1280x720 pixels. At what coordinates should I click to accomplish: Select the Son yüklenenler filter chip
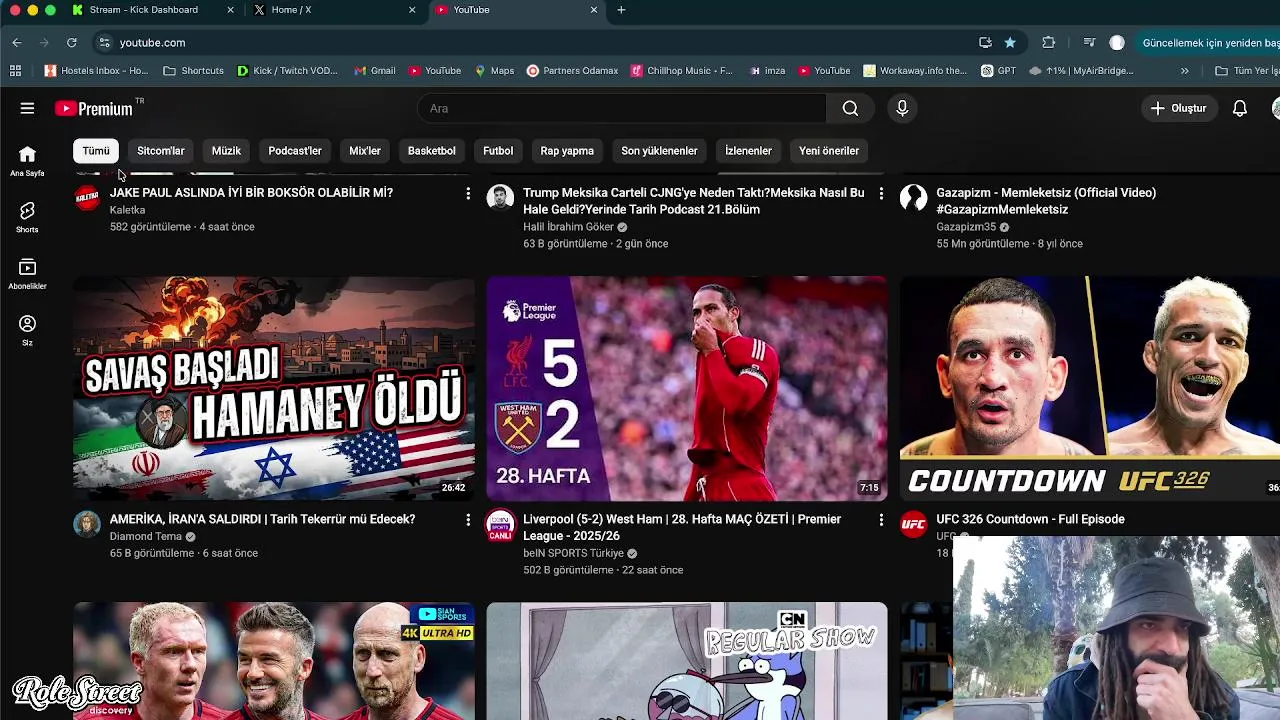659,151
